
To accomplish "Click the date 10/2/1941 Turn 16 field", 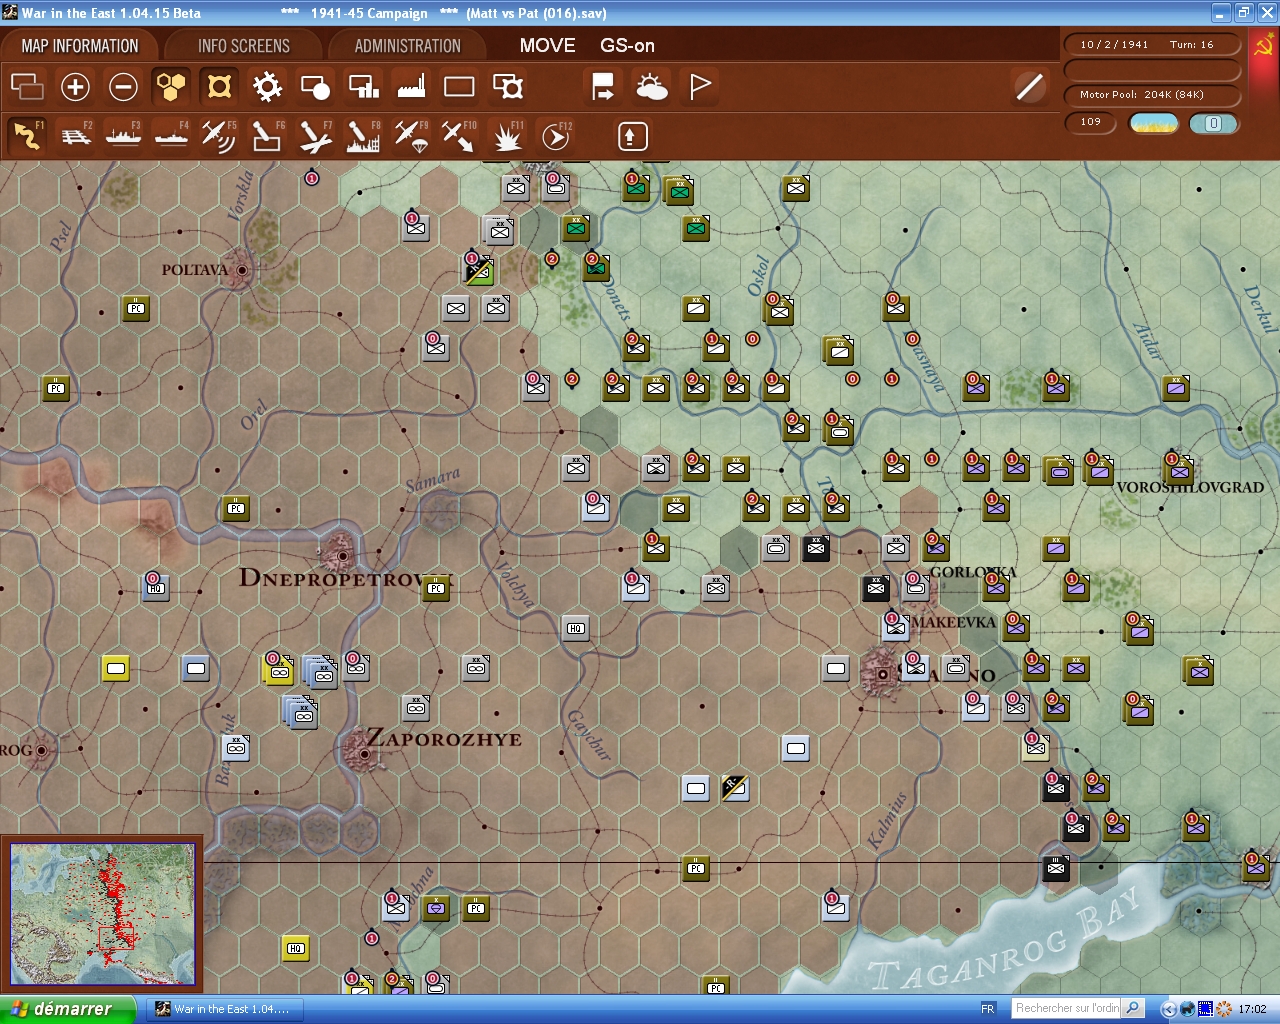I will 1152,45.
